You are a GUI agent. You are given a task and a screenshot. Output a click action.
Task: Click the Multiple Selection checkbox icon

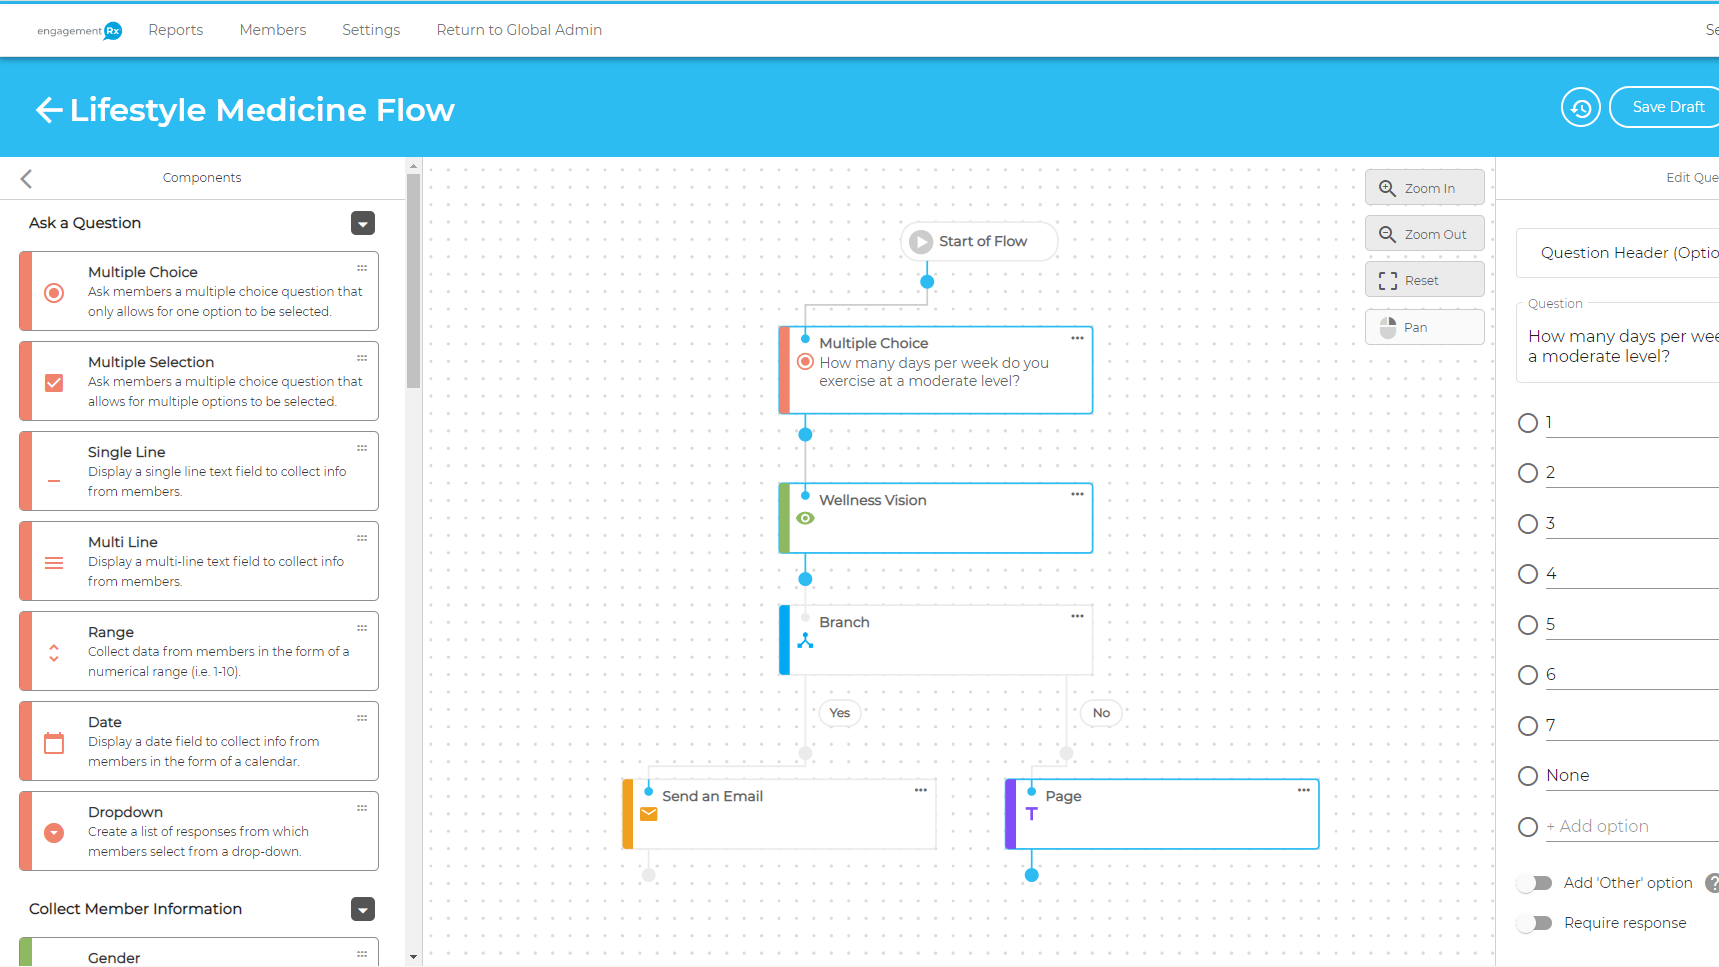pos(54,382)
